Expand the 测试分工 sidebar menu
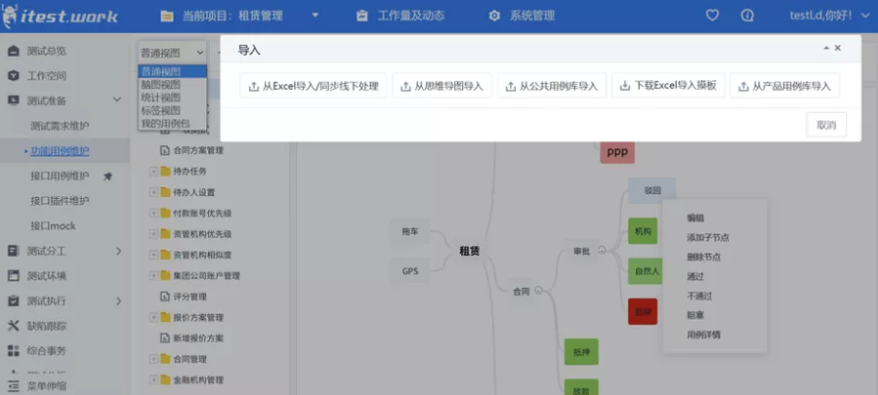Screen dimensions: 878x395 coord(118,251)
